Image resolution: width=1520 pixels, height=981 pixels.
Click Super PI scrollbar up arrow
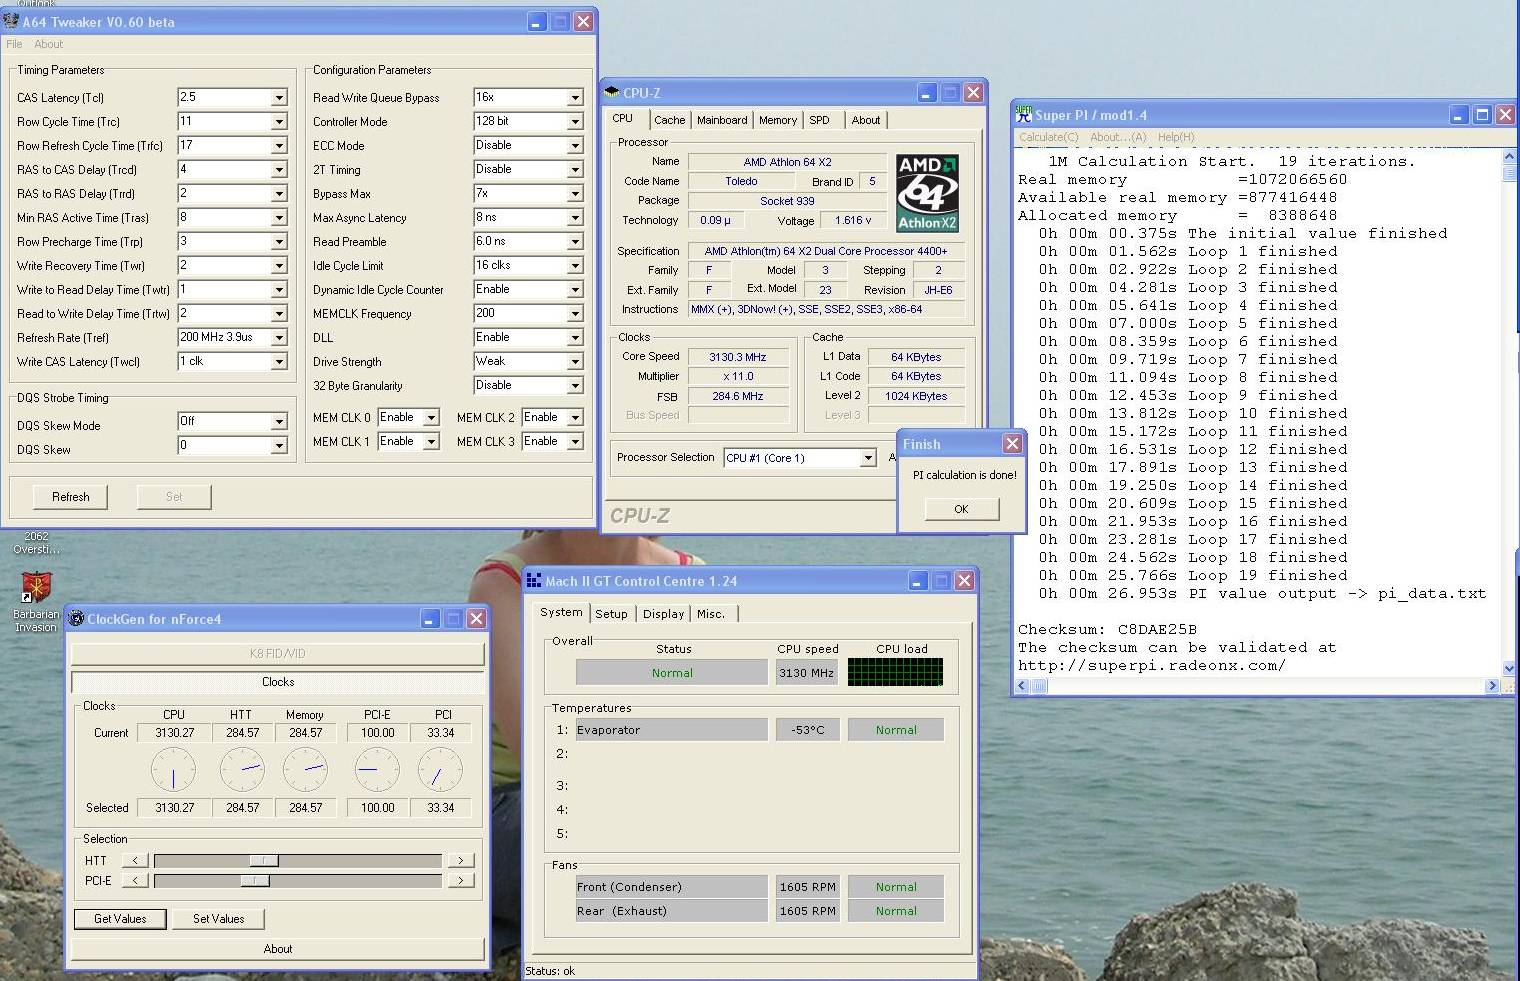[x=1509, y=157]
